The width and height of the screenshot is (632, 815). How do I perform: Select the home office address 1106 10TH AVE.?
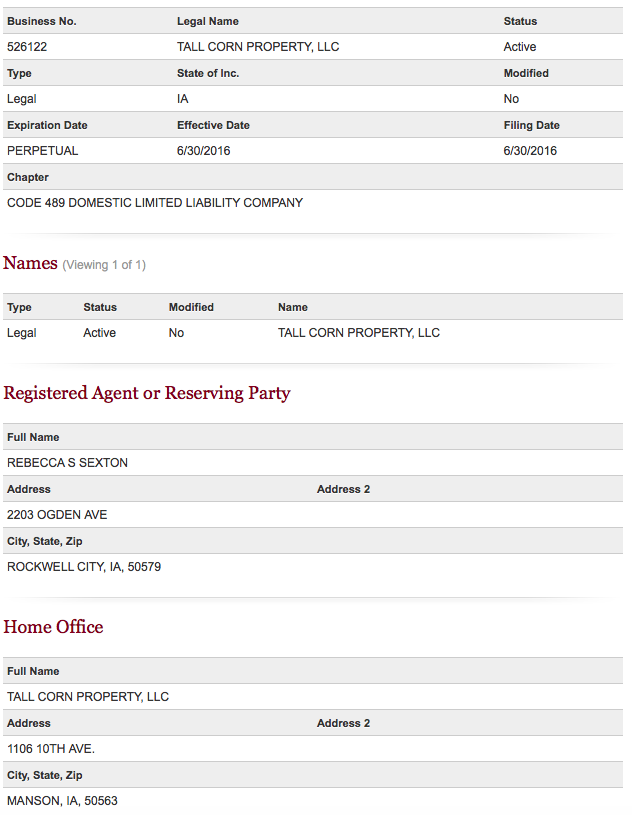click(x=51, y=748)
